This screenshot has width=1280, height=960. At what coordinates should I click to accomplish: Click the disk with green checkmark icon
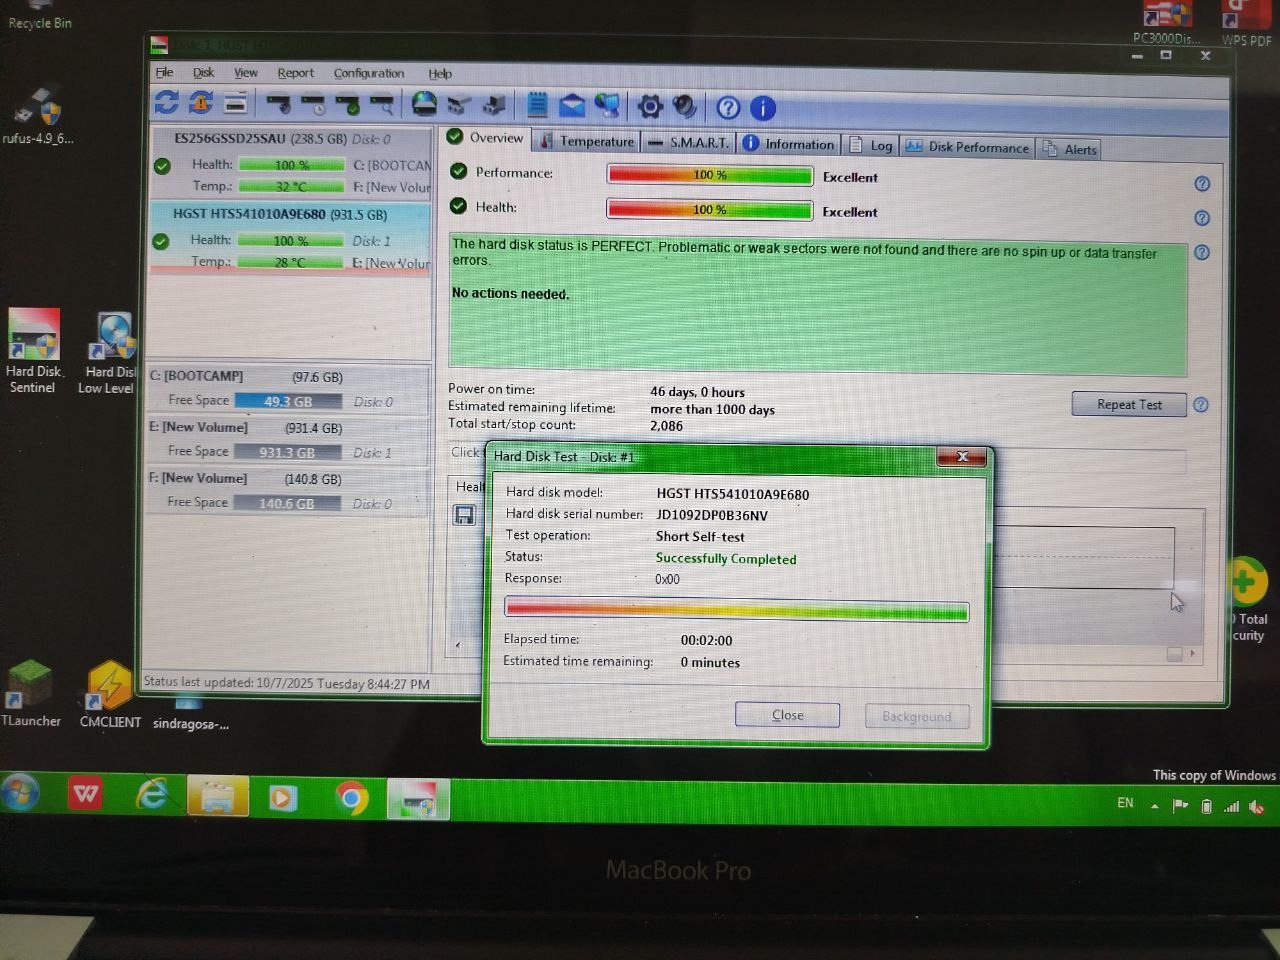pyautogui.click(x=347, y=104)
